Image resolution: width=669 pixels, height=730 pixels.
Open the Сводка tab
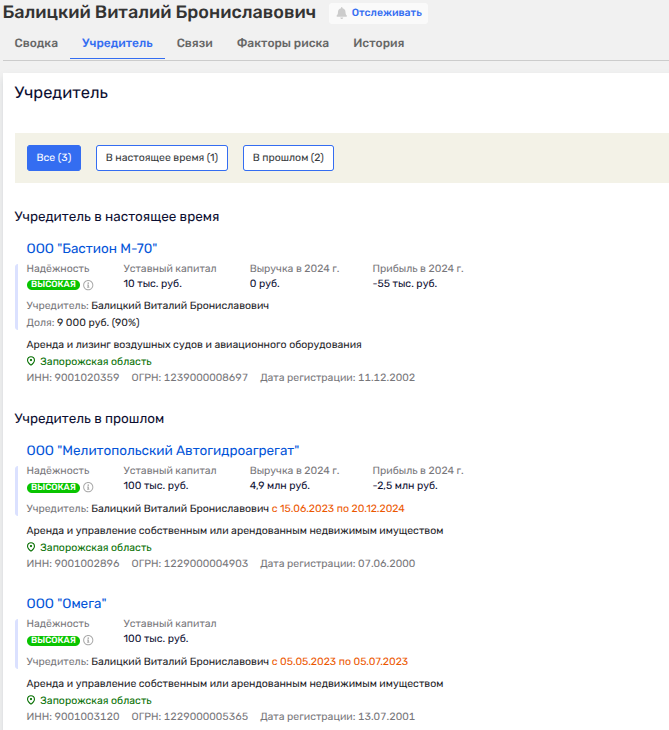[36, 44]
